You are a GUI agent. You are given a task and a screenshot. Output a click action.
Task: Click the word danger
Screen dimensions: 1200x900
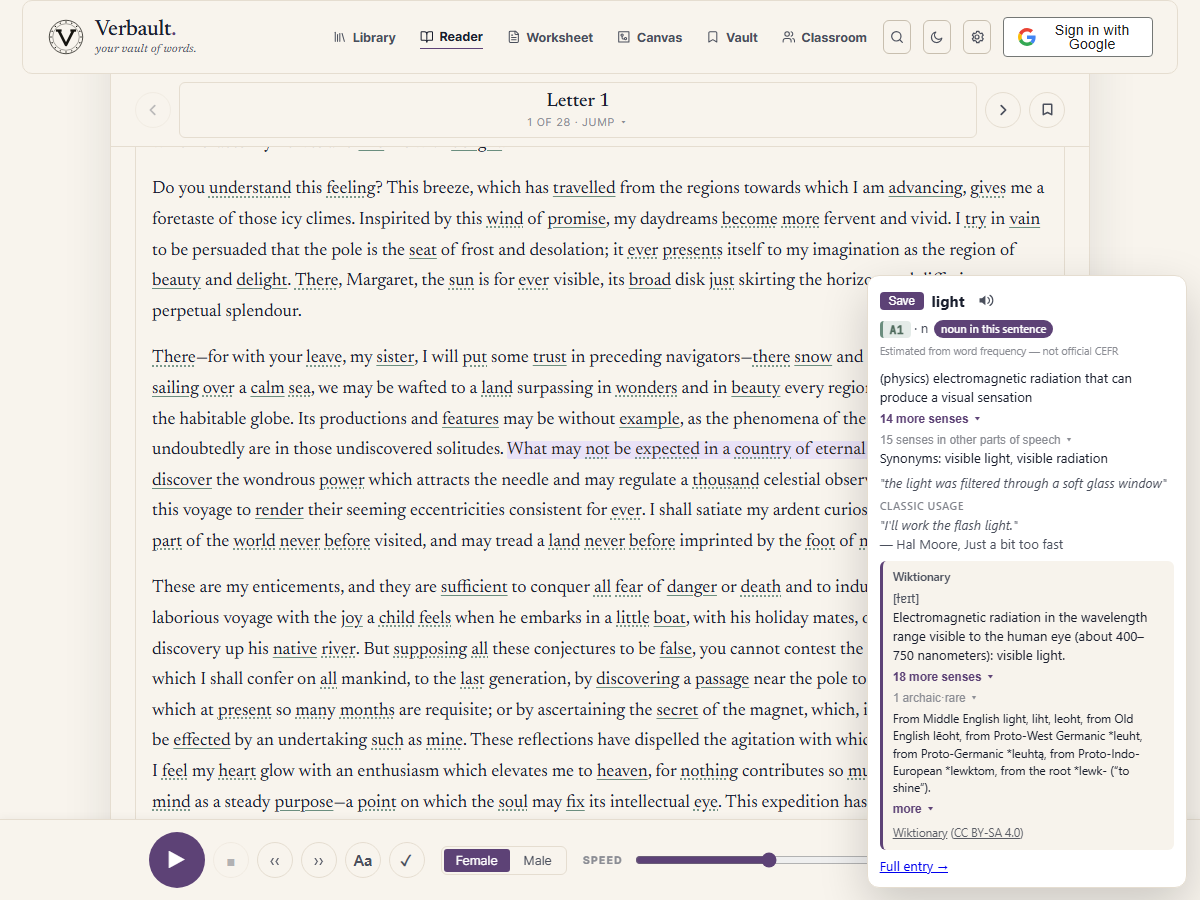692,588
